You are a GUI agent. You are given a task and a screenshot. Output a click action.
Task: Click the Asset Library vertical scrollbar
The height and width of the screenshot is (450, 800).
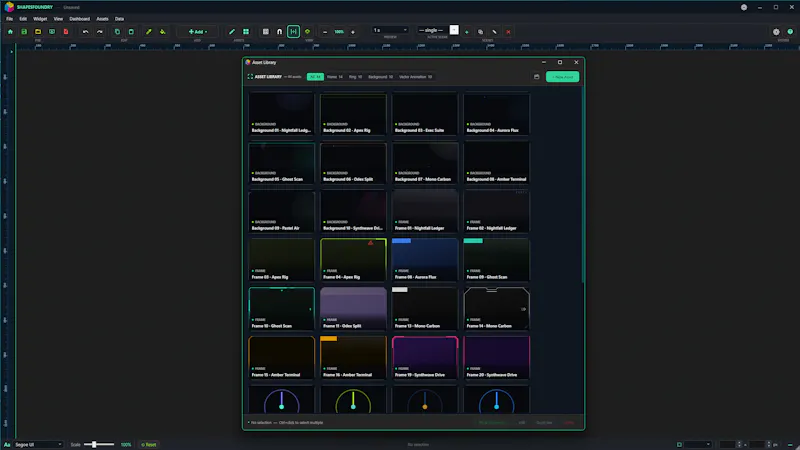point(582,184)
